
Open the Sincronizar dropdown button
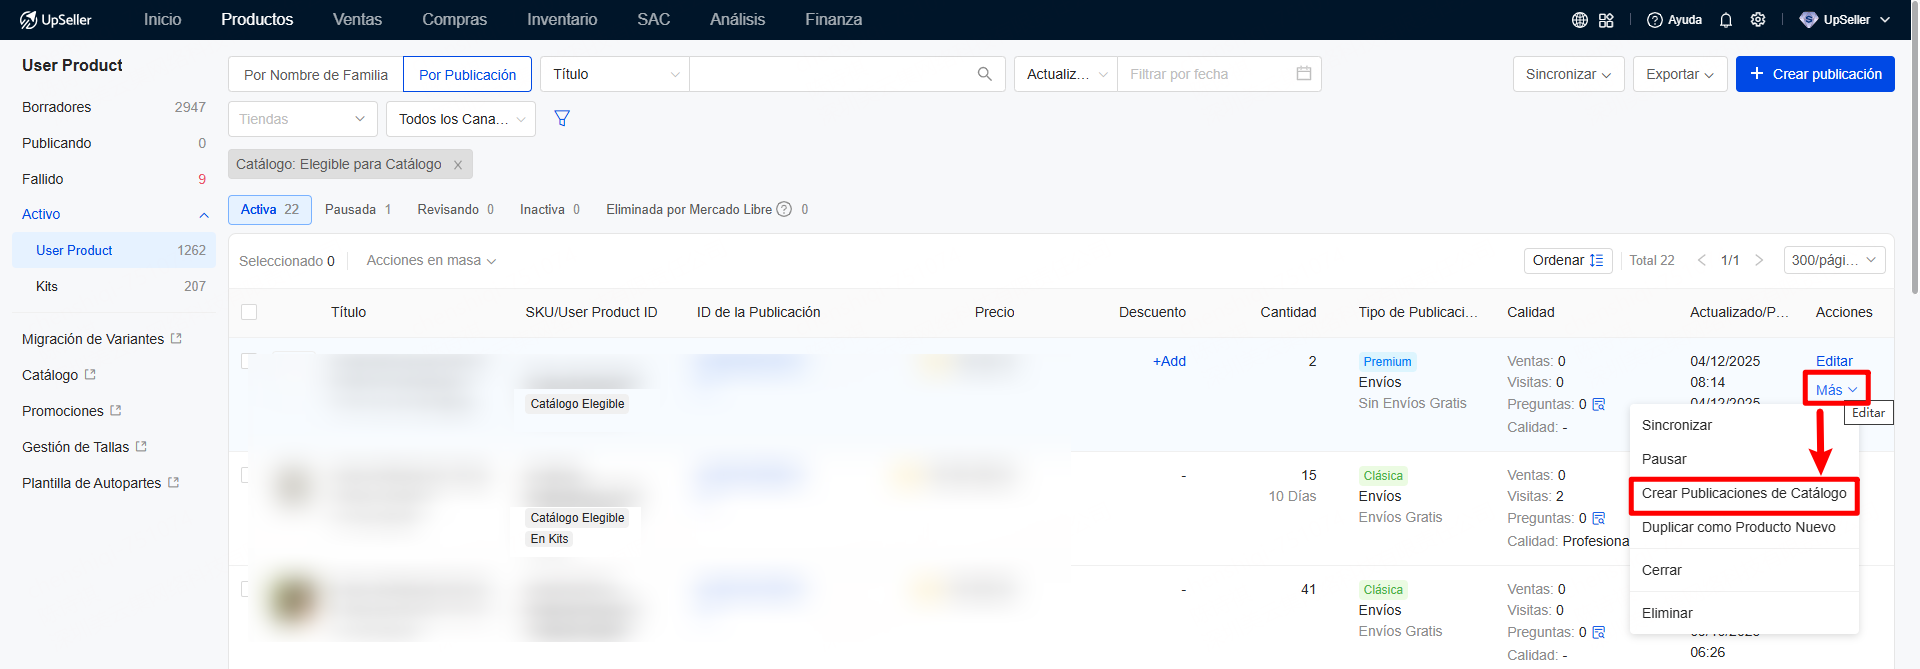1567,74
